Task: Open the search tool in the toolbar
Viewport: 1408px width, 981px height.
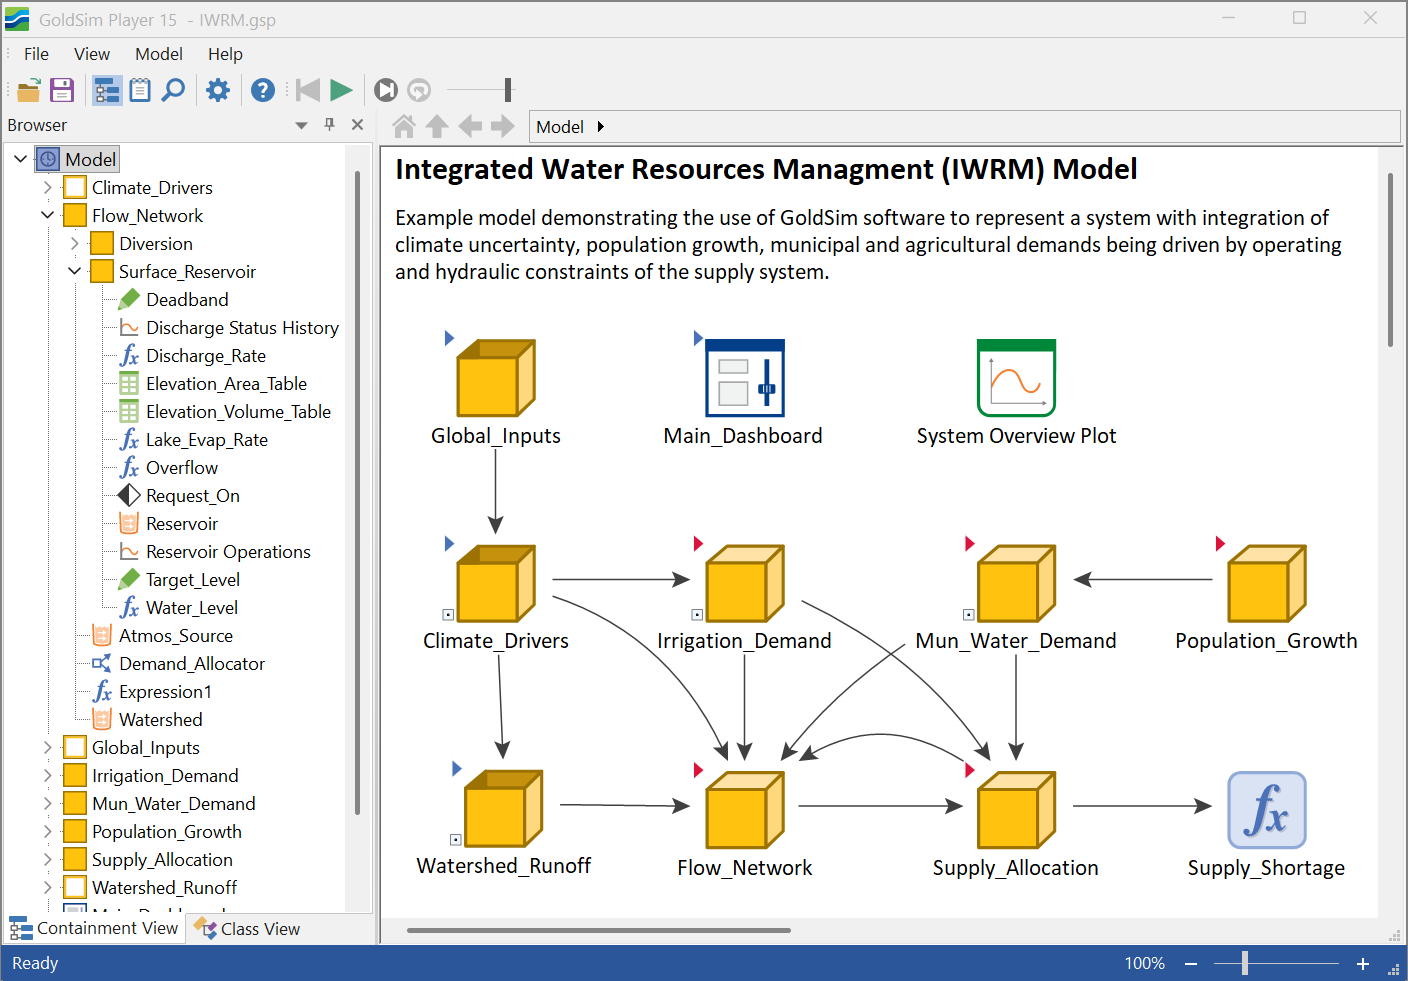Action: pyautogui.click(x=174, y=90)
